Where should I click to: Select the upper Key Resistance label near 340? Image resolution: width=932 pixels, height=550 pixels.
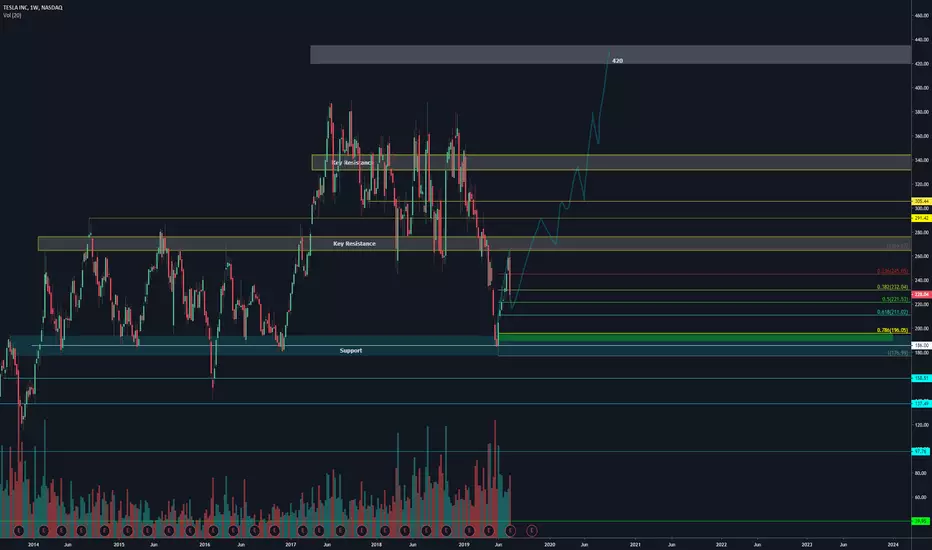[351, 162]
